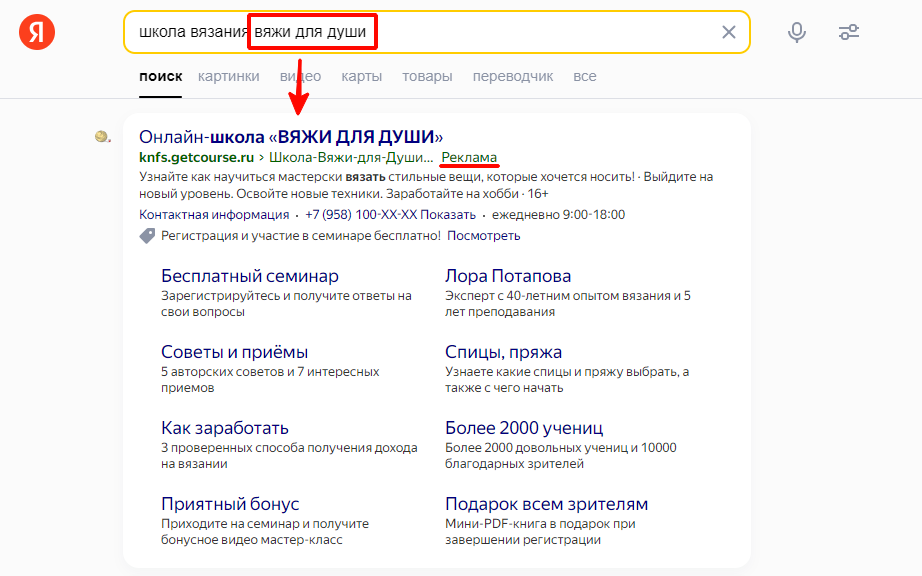The height and width of the screenshot is (576, 922).
Task: Click the «Реклама» ad label
Action: [x=469, y=158]
